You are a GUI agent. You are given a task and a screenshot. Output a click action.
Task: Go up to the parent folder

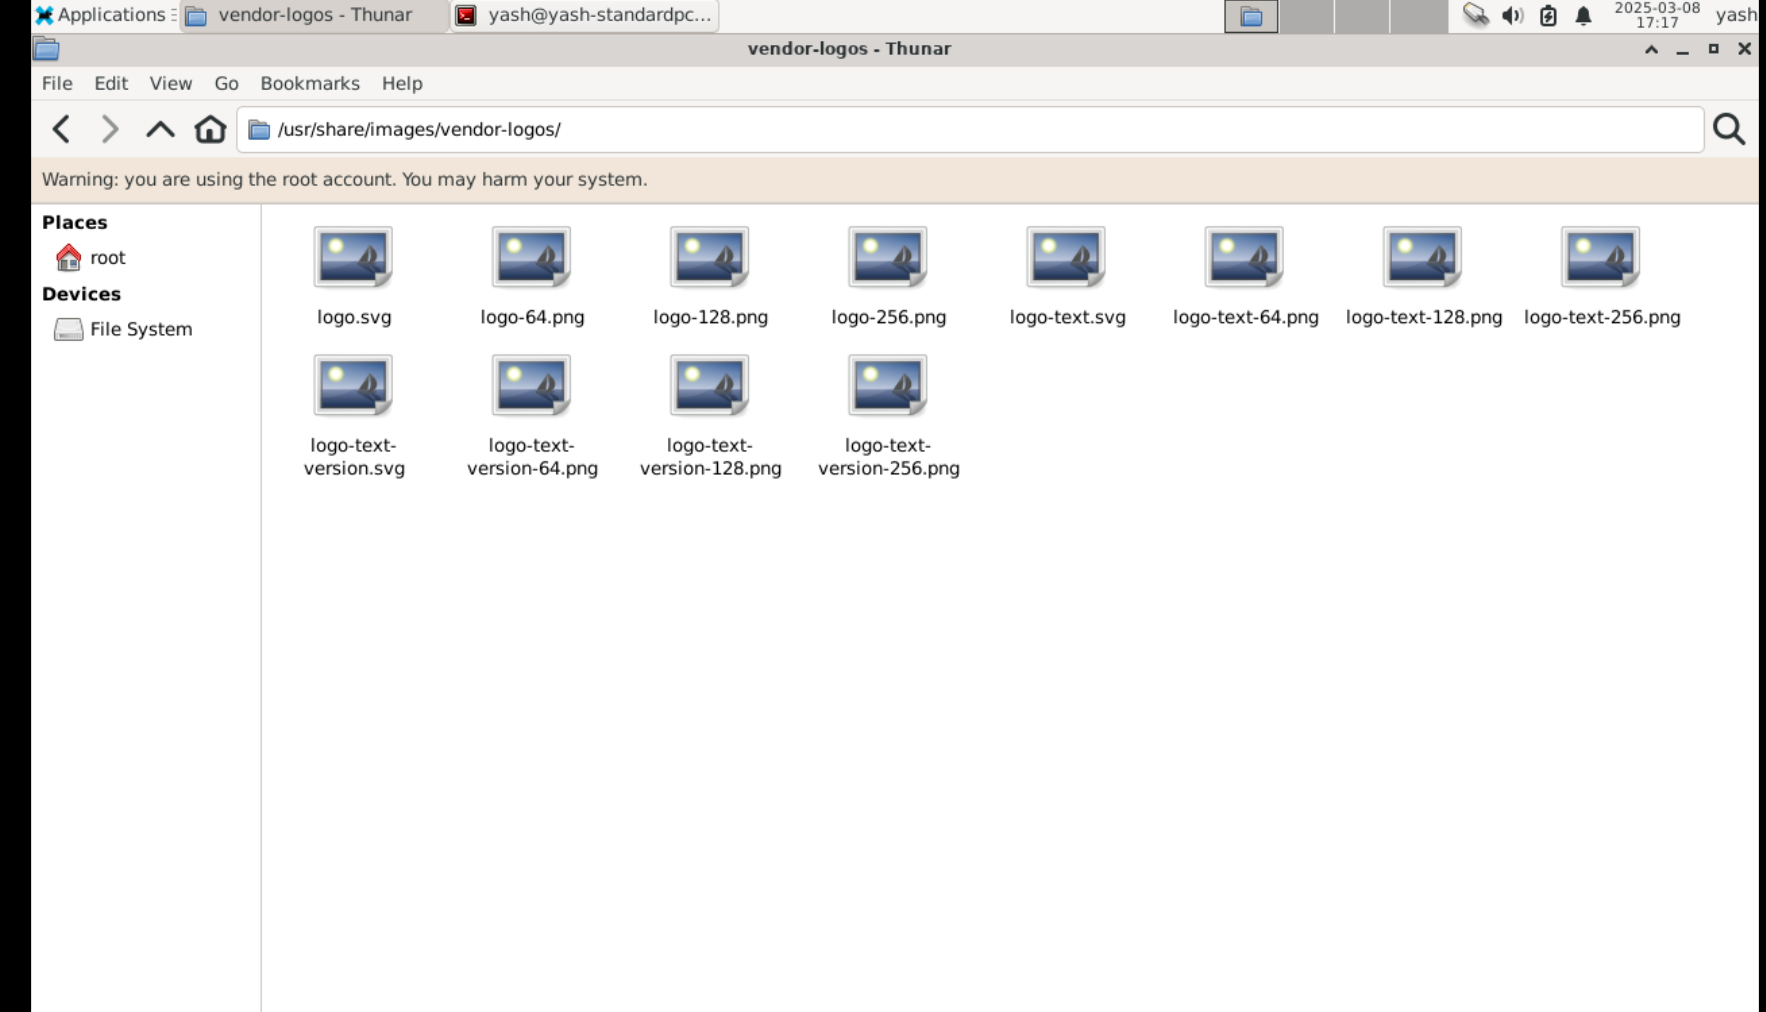[160, 129]
